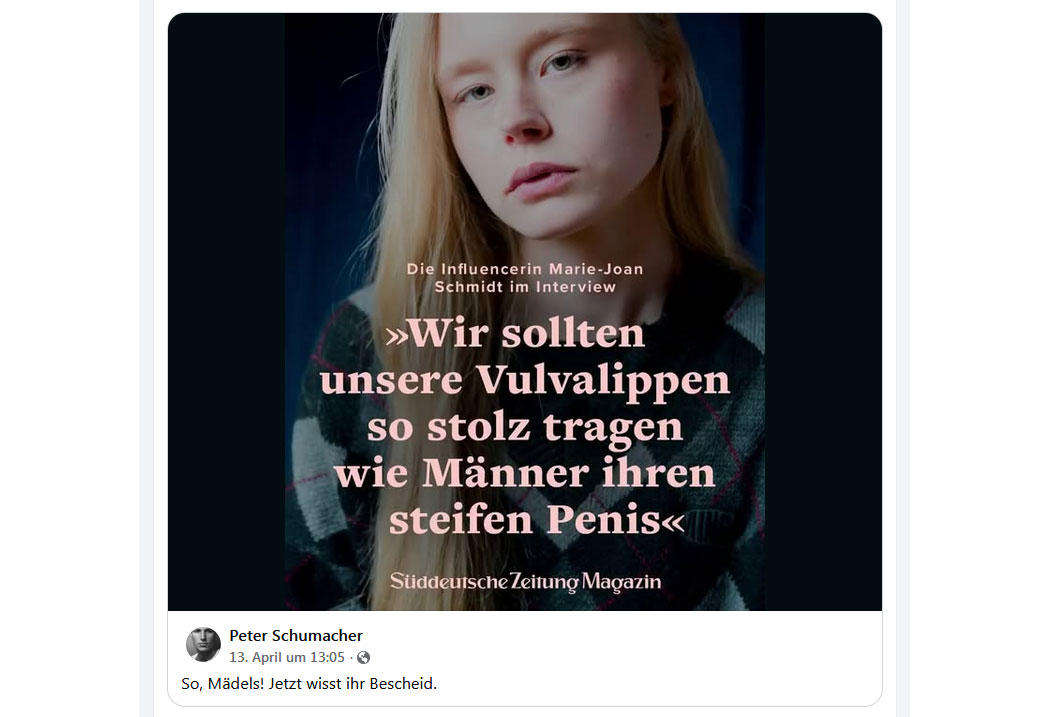Click the black bar left of the photo
The height and width of the screenshot is (717, 1050).
pos(226,311)
